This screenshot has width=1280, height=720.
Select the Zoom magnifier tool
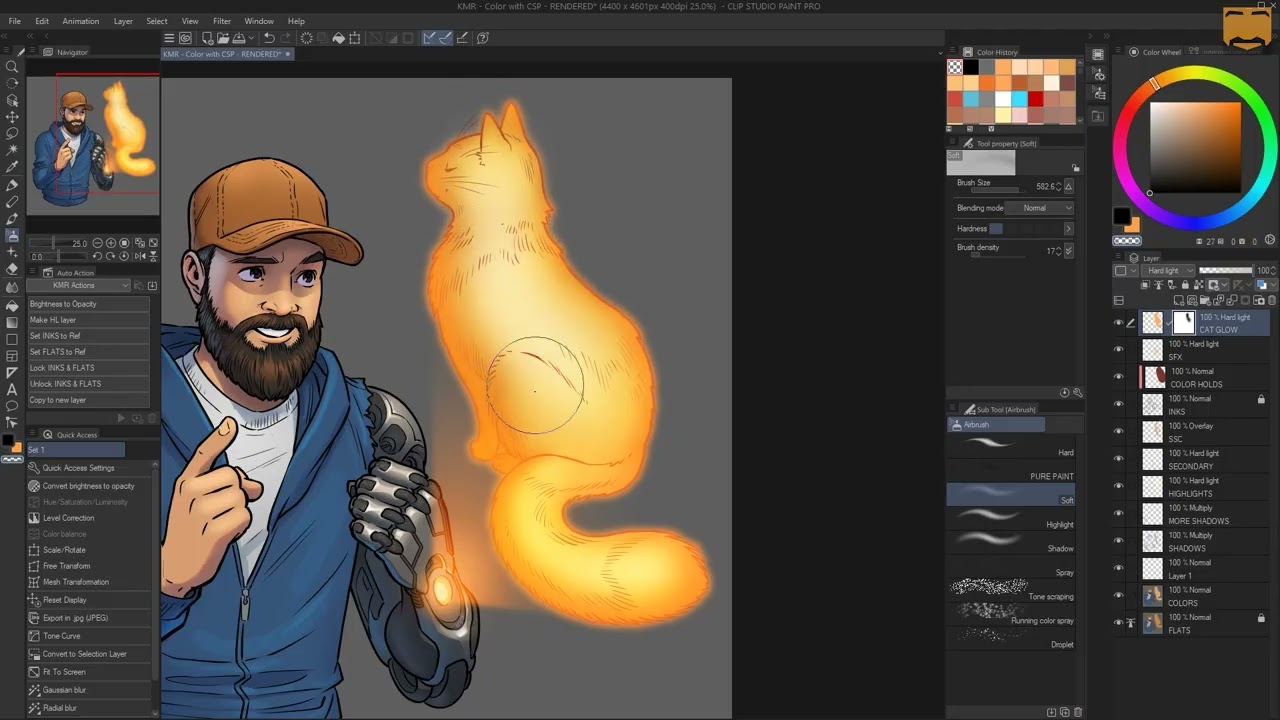[12, 67]
